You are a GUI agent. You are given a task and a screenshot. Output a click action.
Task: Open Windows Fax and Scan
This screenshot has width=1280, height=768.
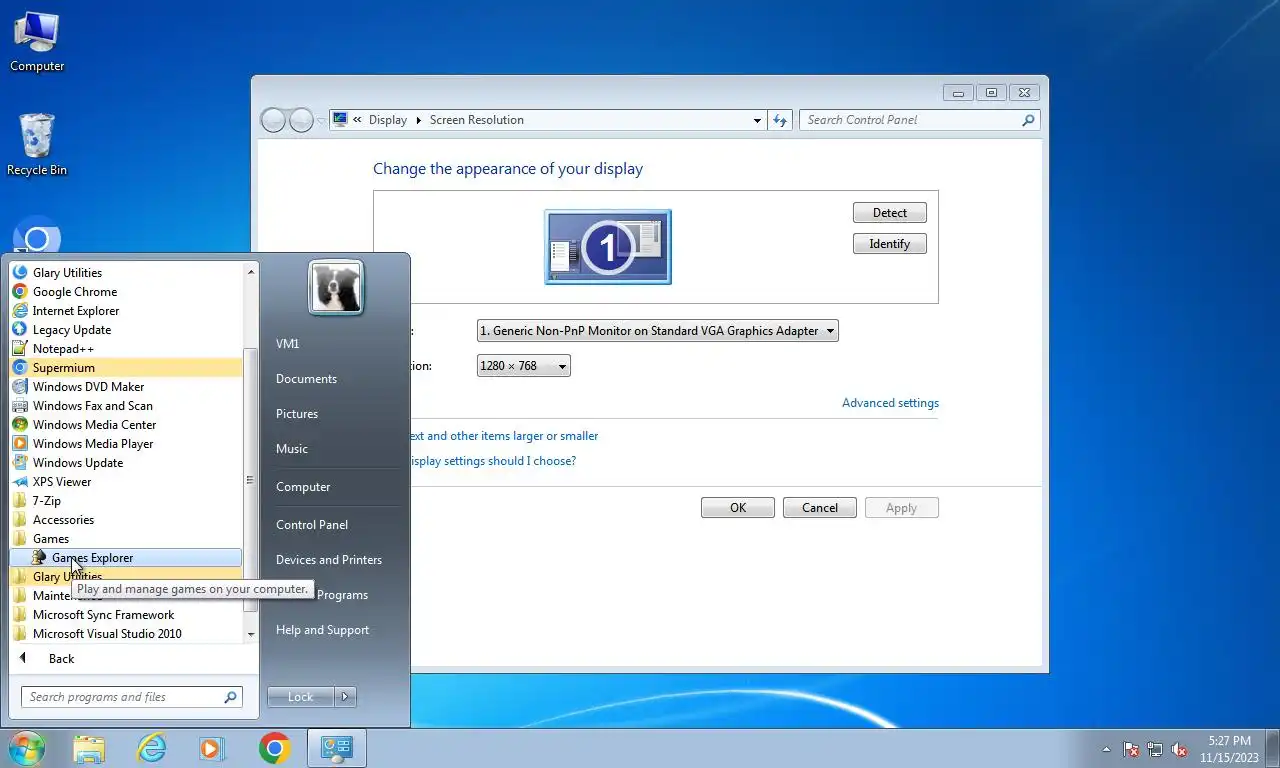pyautogui.click(x=126, y=405)
